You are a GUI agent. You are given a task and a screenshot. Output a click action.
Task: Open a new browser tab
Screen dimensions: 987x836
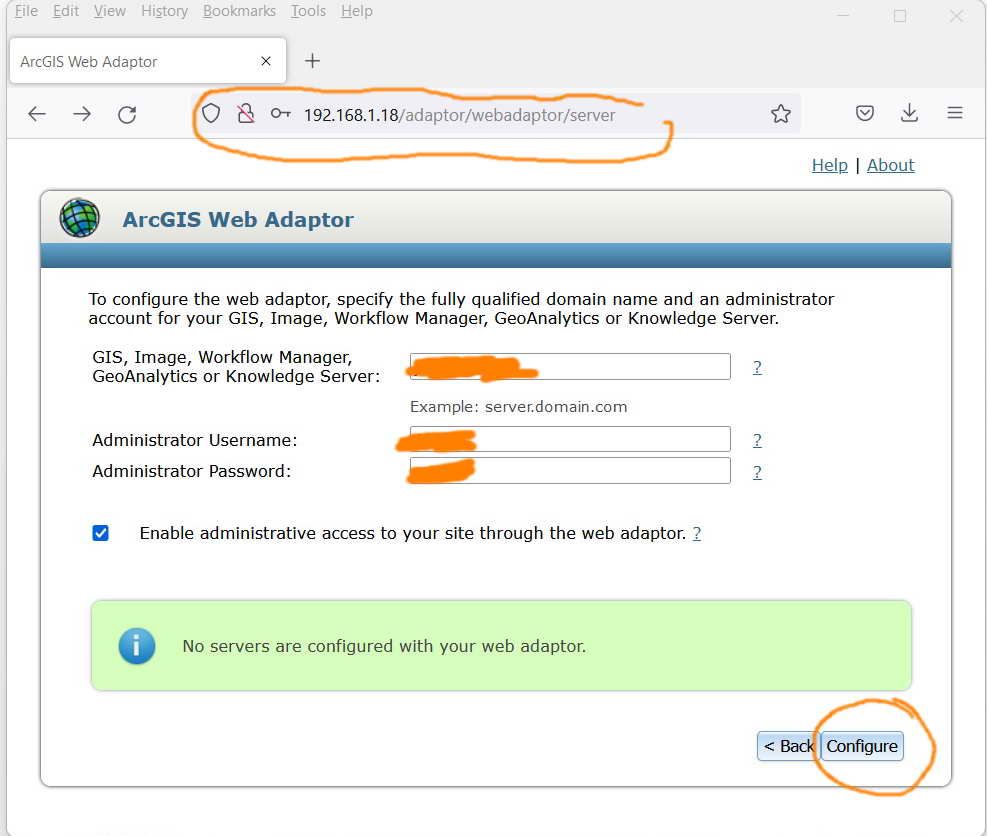tap(312, 60)
